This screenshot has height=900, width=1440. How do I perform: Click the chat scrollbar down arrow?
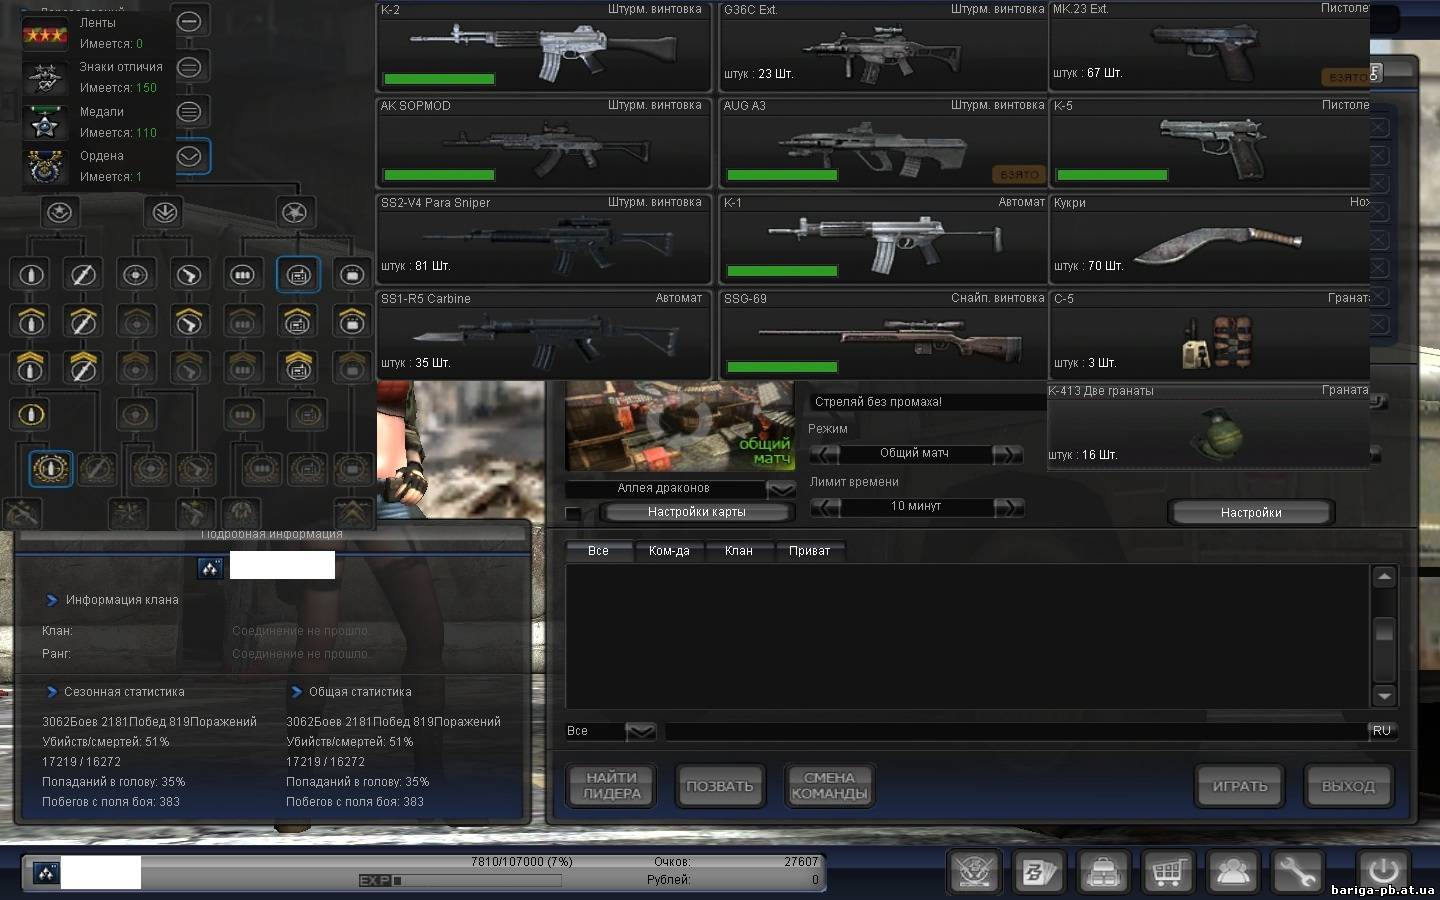click(1384, 696)
